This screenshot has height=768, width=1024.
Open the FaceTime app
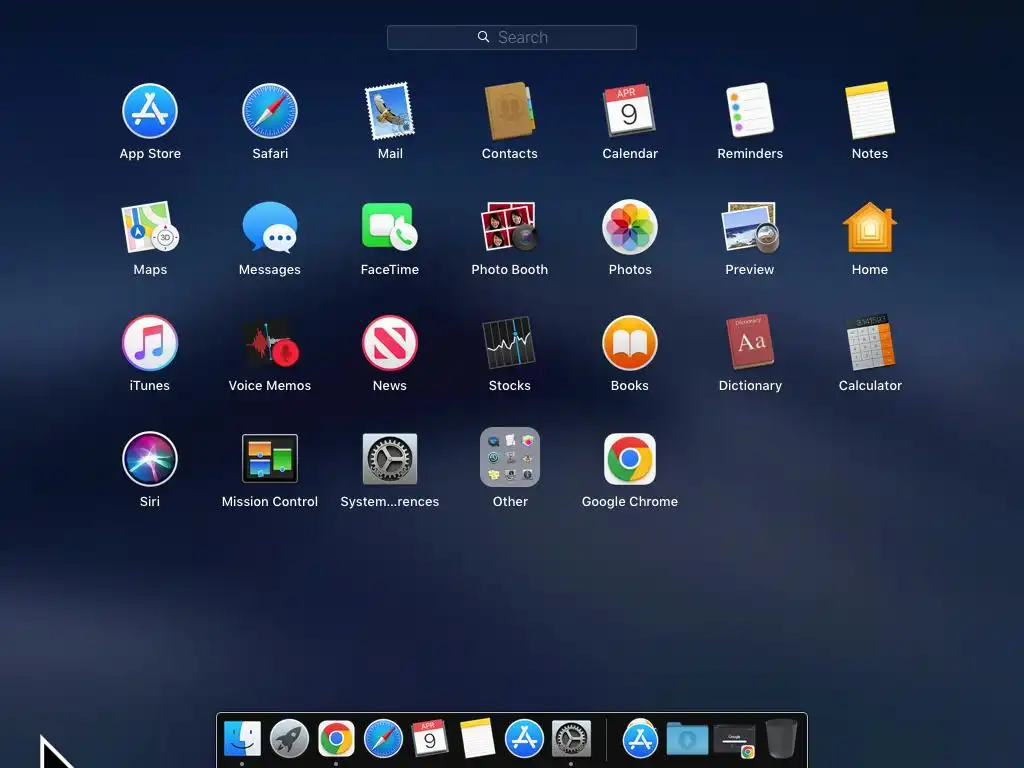[390, 226]
